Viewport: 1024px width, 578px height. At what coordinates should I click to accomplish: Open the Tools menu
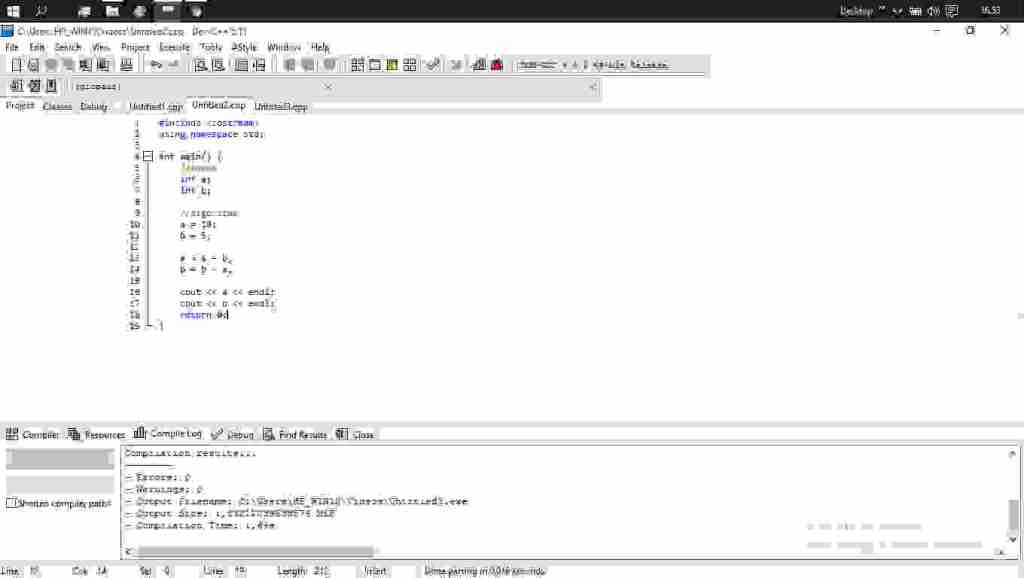[210, 47]
